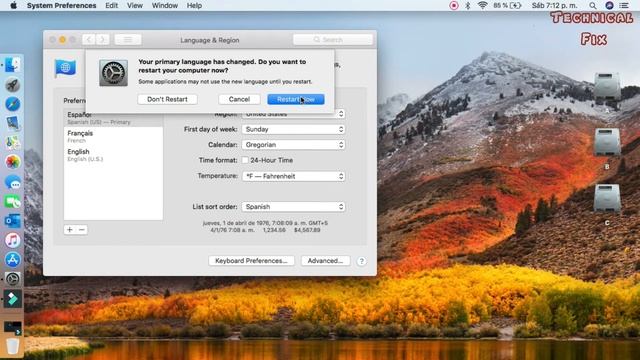Click the Language & Region flag icon

65,68
